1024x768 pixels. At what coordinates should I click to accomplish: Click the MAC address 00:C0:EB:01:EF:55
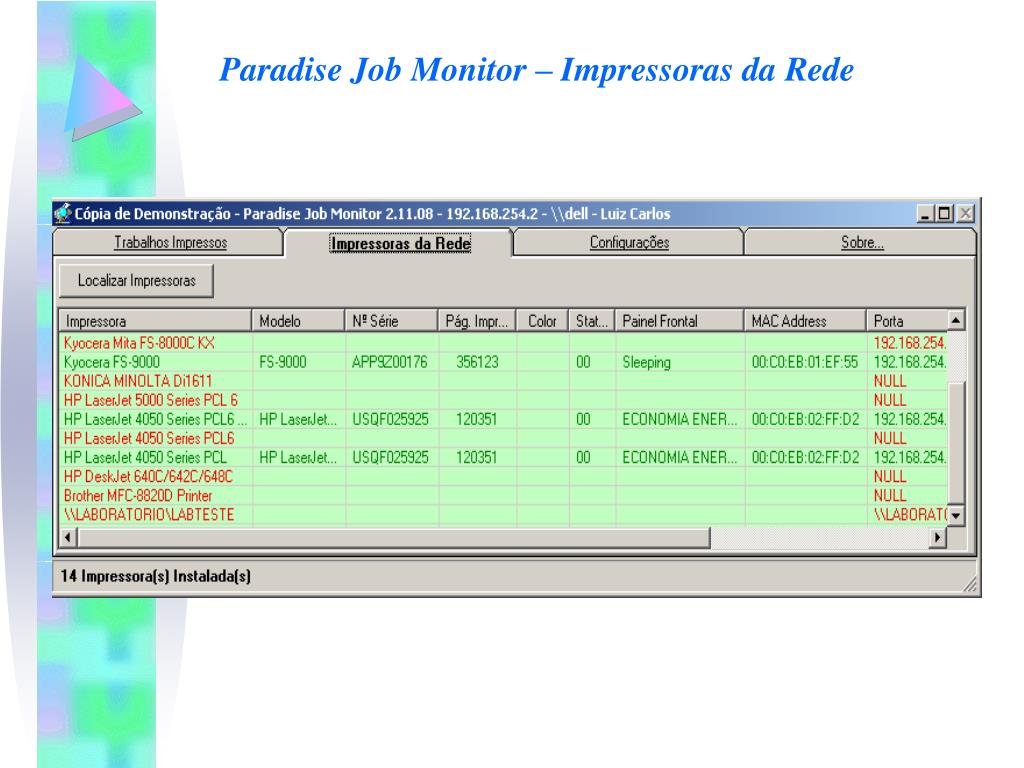805,362
